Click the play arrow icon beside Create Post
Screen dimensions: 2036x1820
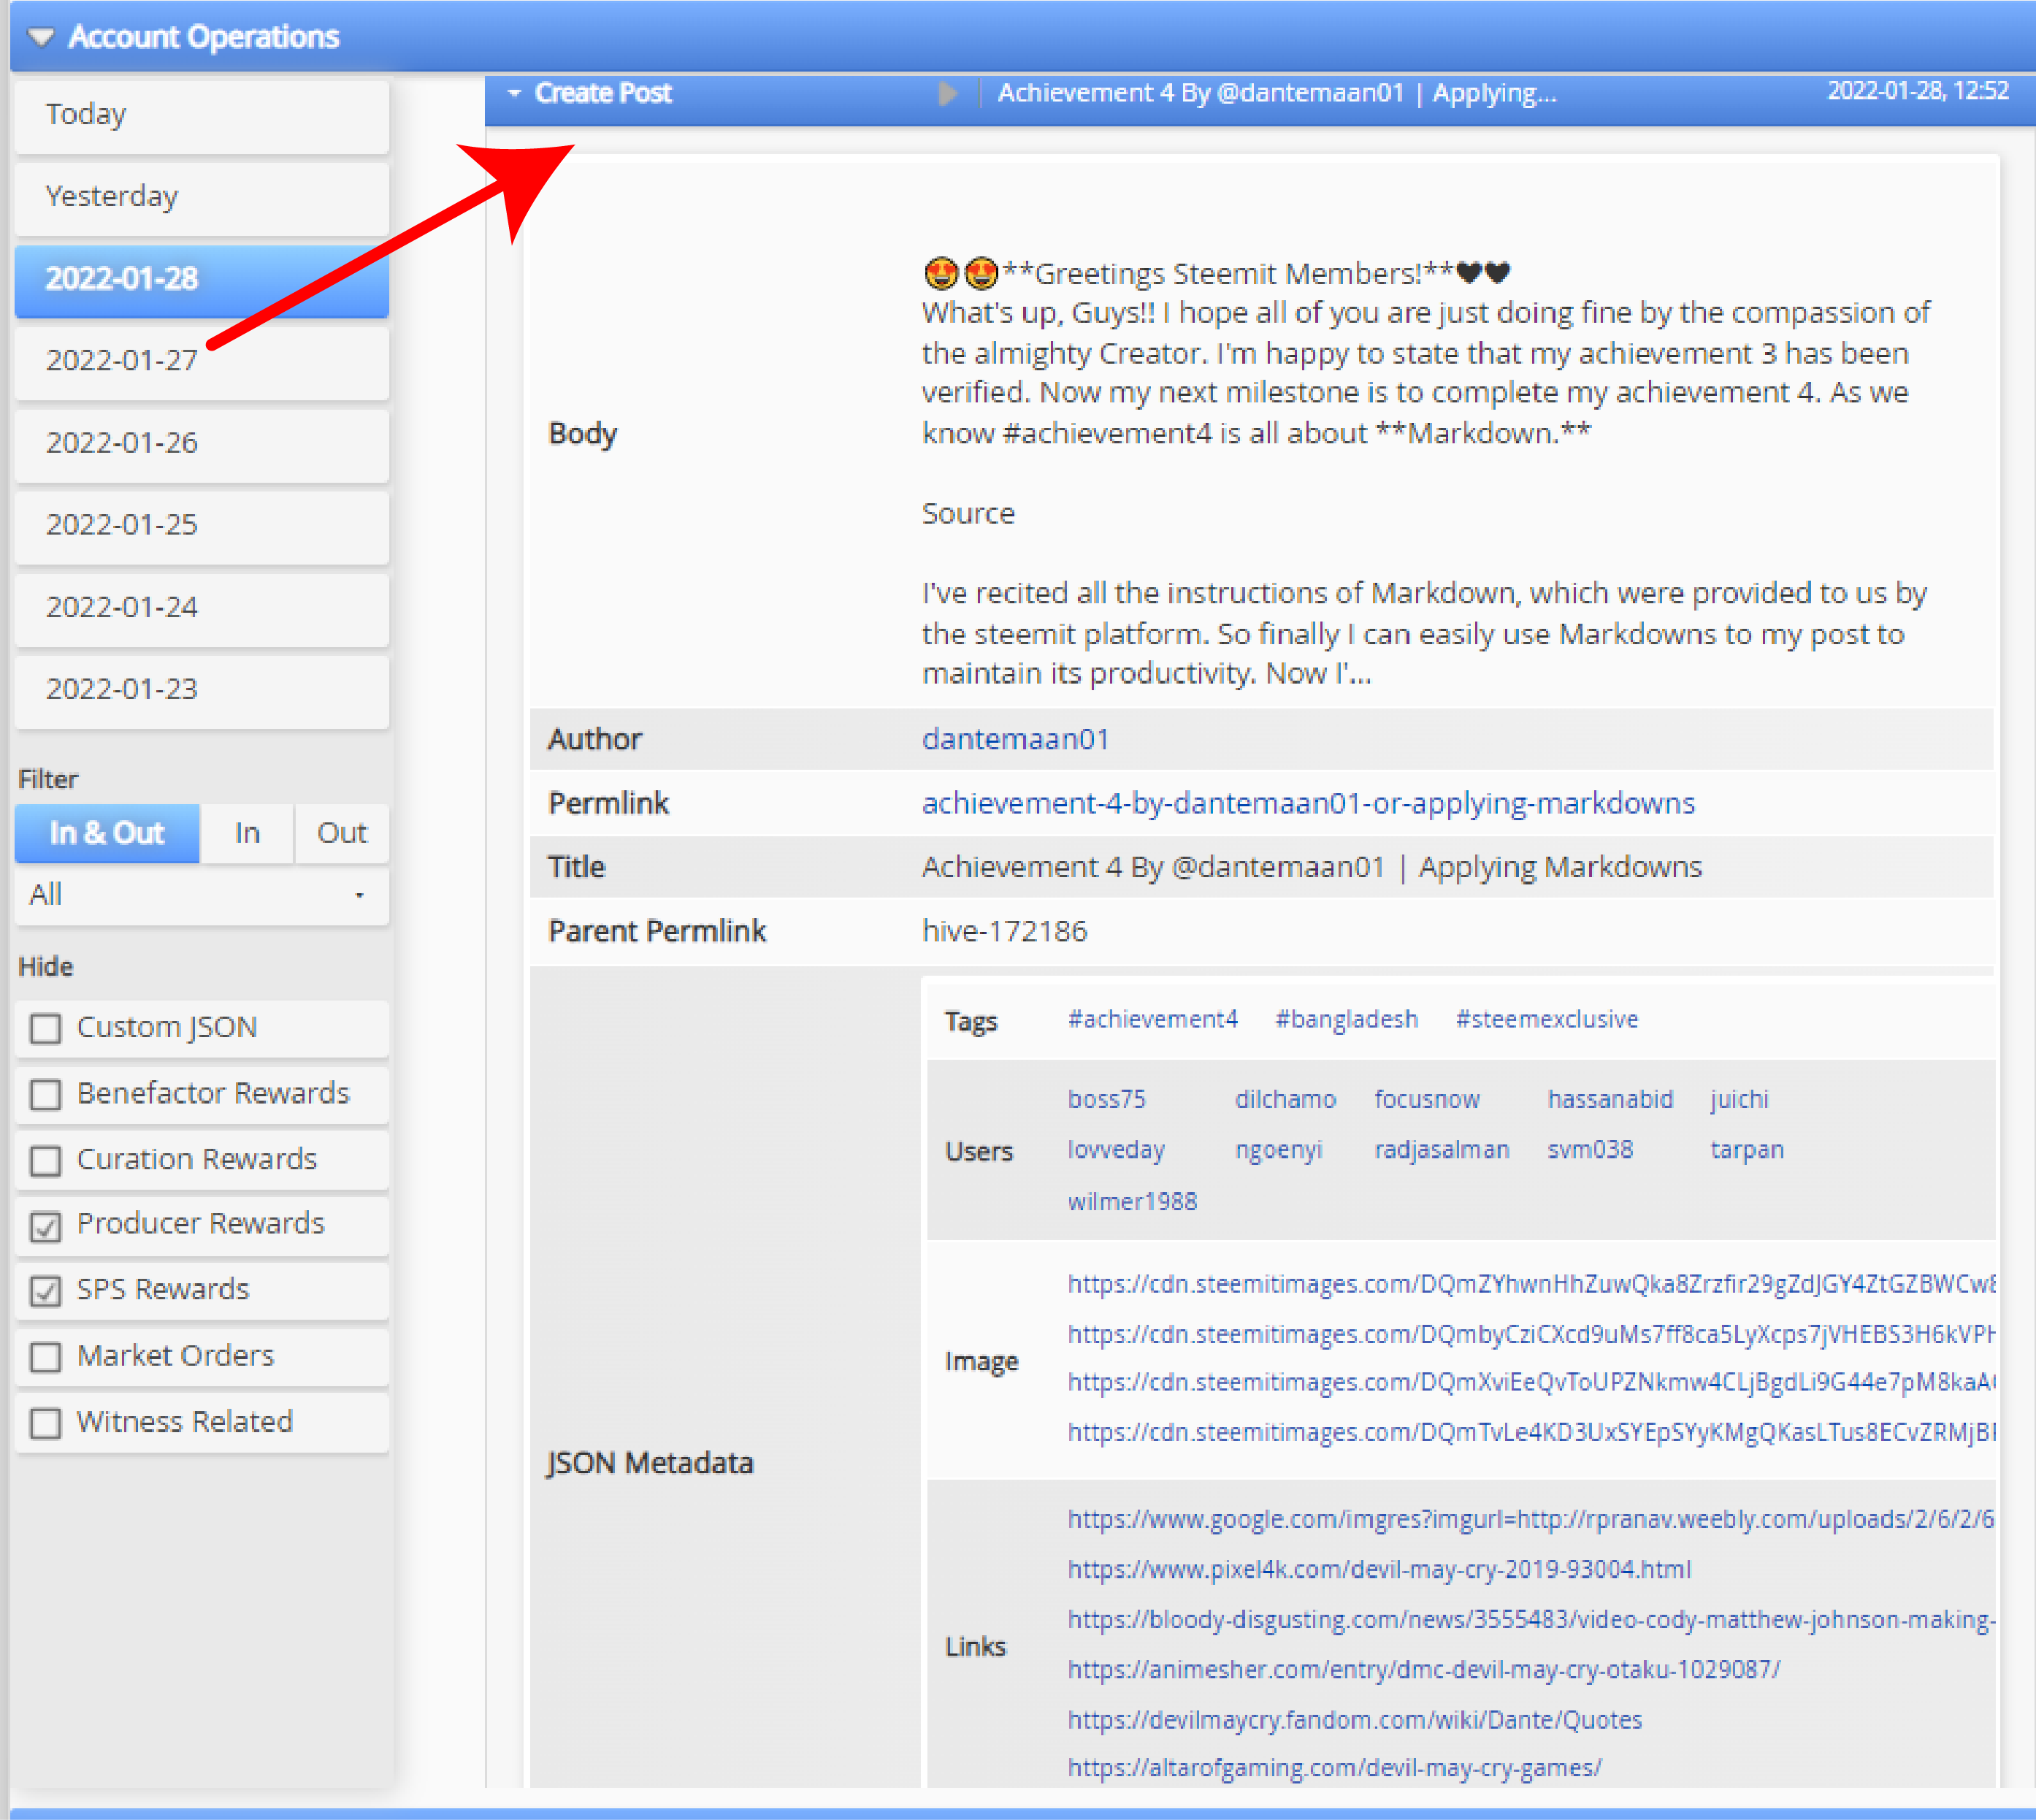click(948, 93)
